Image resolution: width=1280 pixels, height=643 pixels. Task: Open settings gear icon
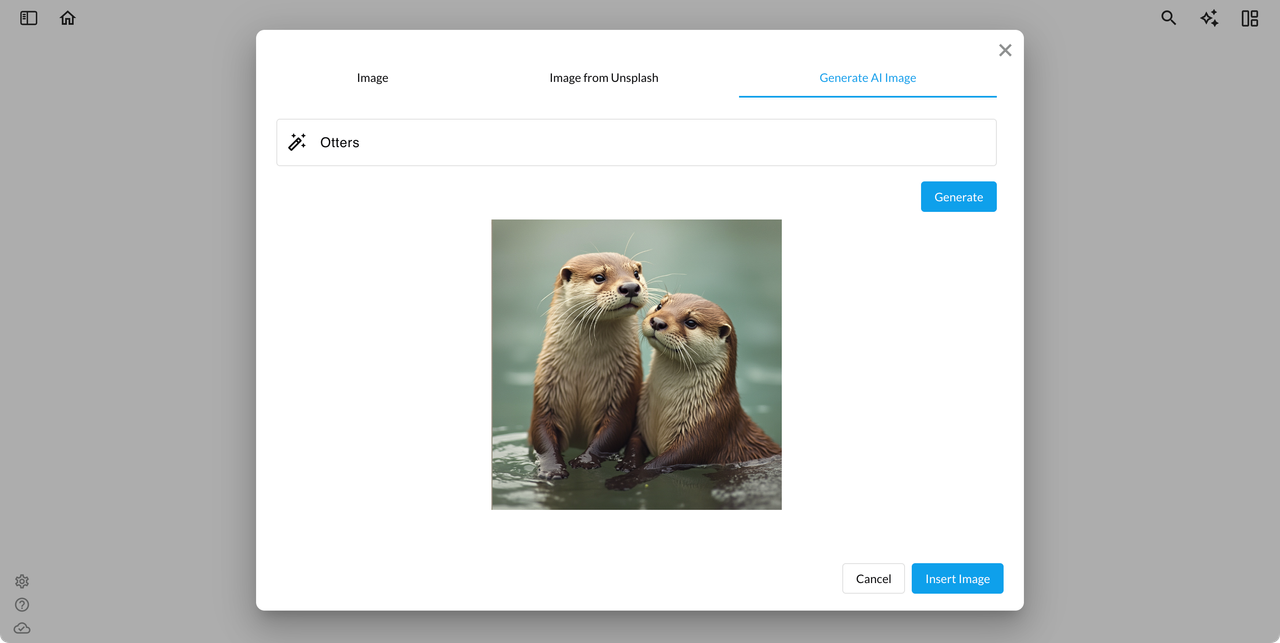(22, 581)
